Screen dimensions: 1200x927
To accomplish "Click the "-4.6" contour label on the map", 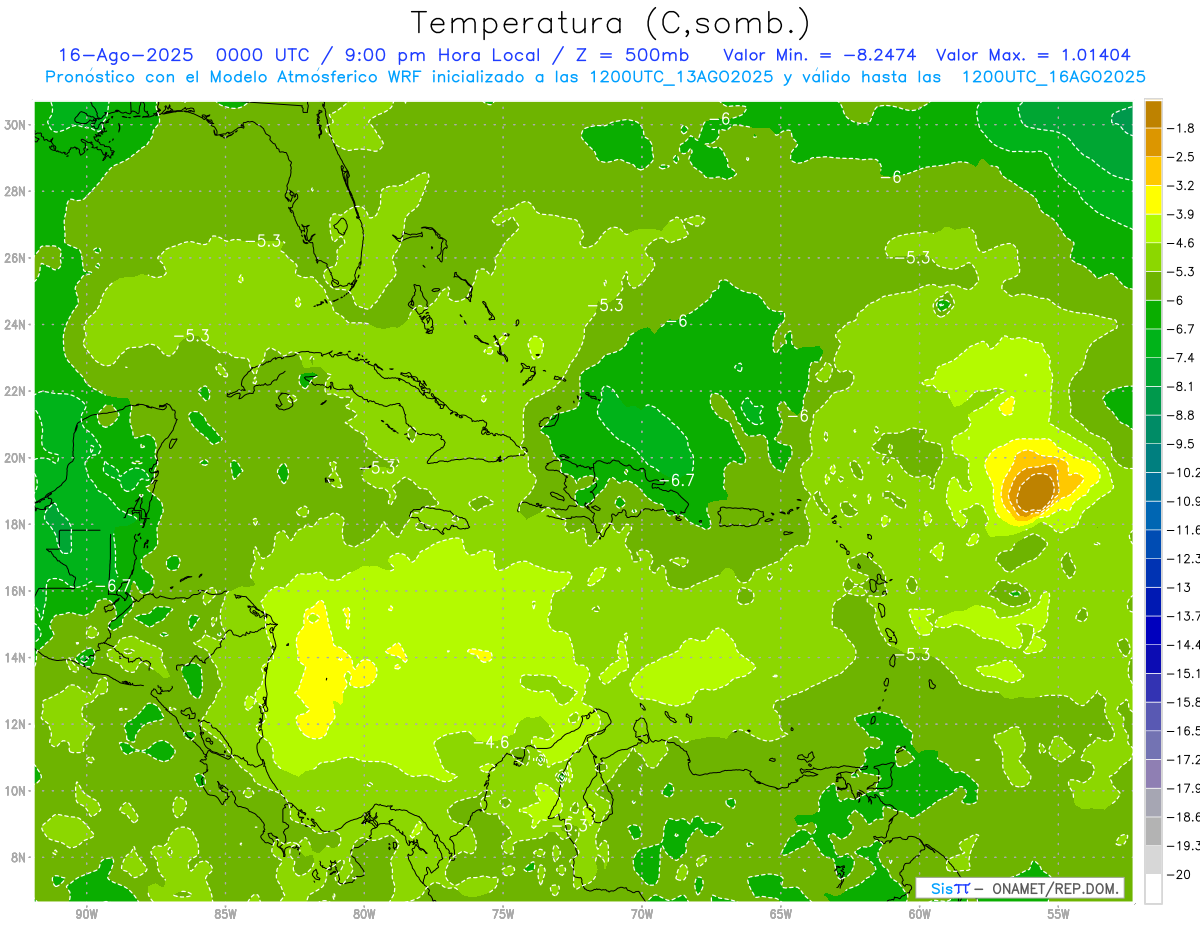I will tap(490, 742).
